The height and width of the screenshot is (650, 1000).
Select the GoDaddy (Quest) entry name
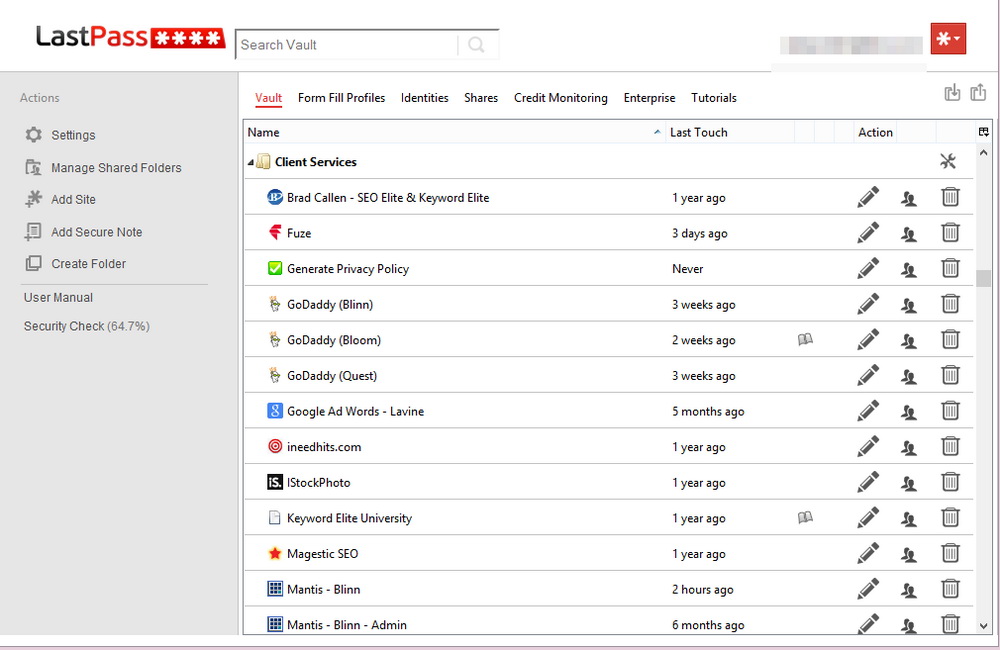pos(332,376)
